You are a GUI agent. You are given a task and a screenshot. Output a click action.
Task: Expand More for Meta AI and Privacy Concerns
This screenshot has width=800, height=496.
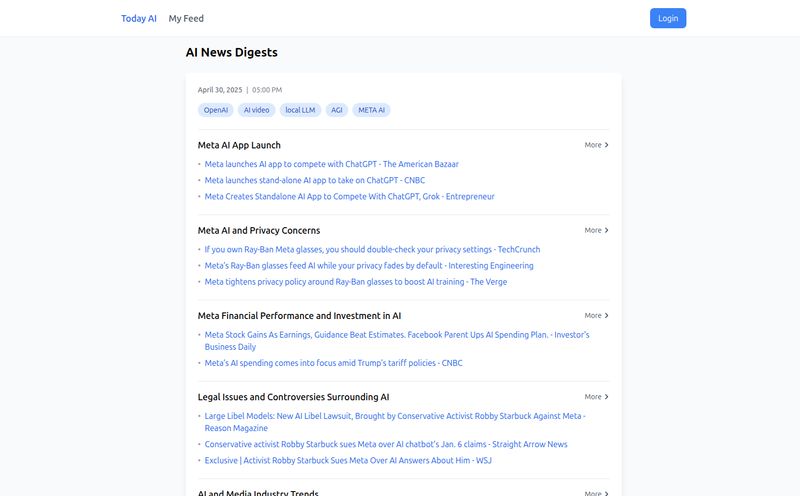(x=596, y=230)
